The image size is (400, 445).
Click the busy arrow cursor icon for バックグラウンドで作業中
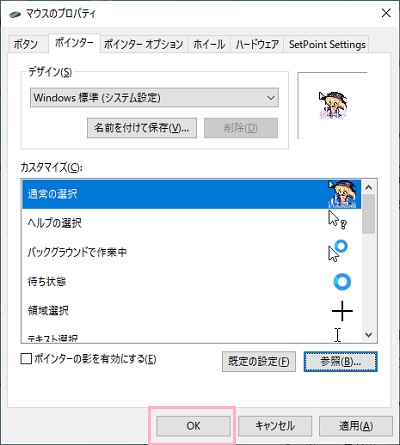click(x=338, y=251)
